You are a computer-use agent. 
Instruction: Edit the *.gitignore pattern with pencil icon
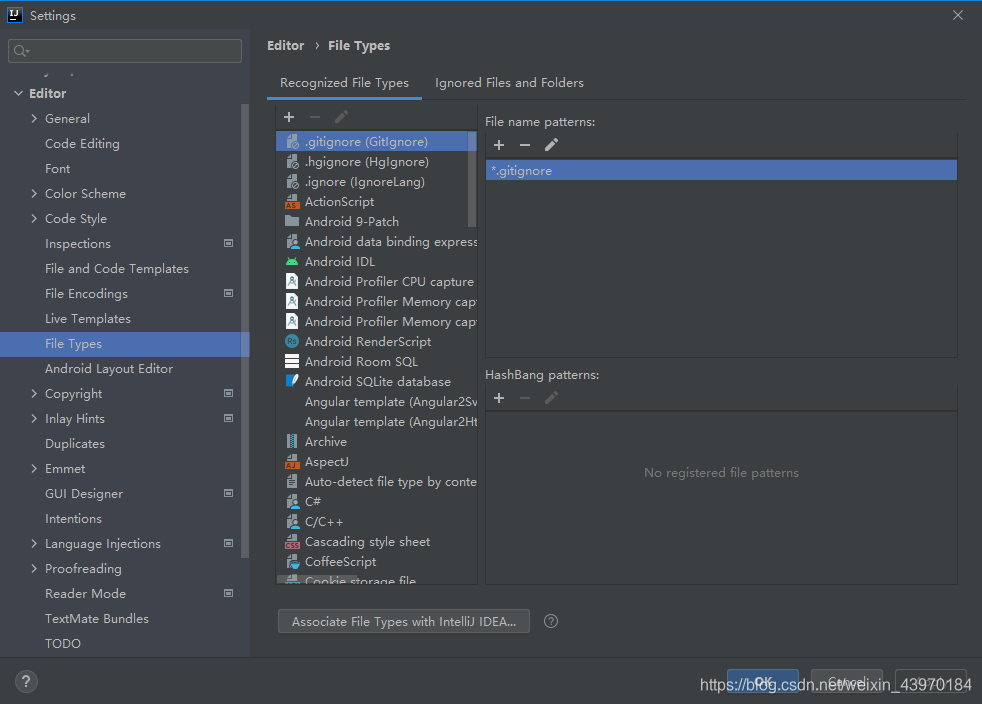coord(551,145)
